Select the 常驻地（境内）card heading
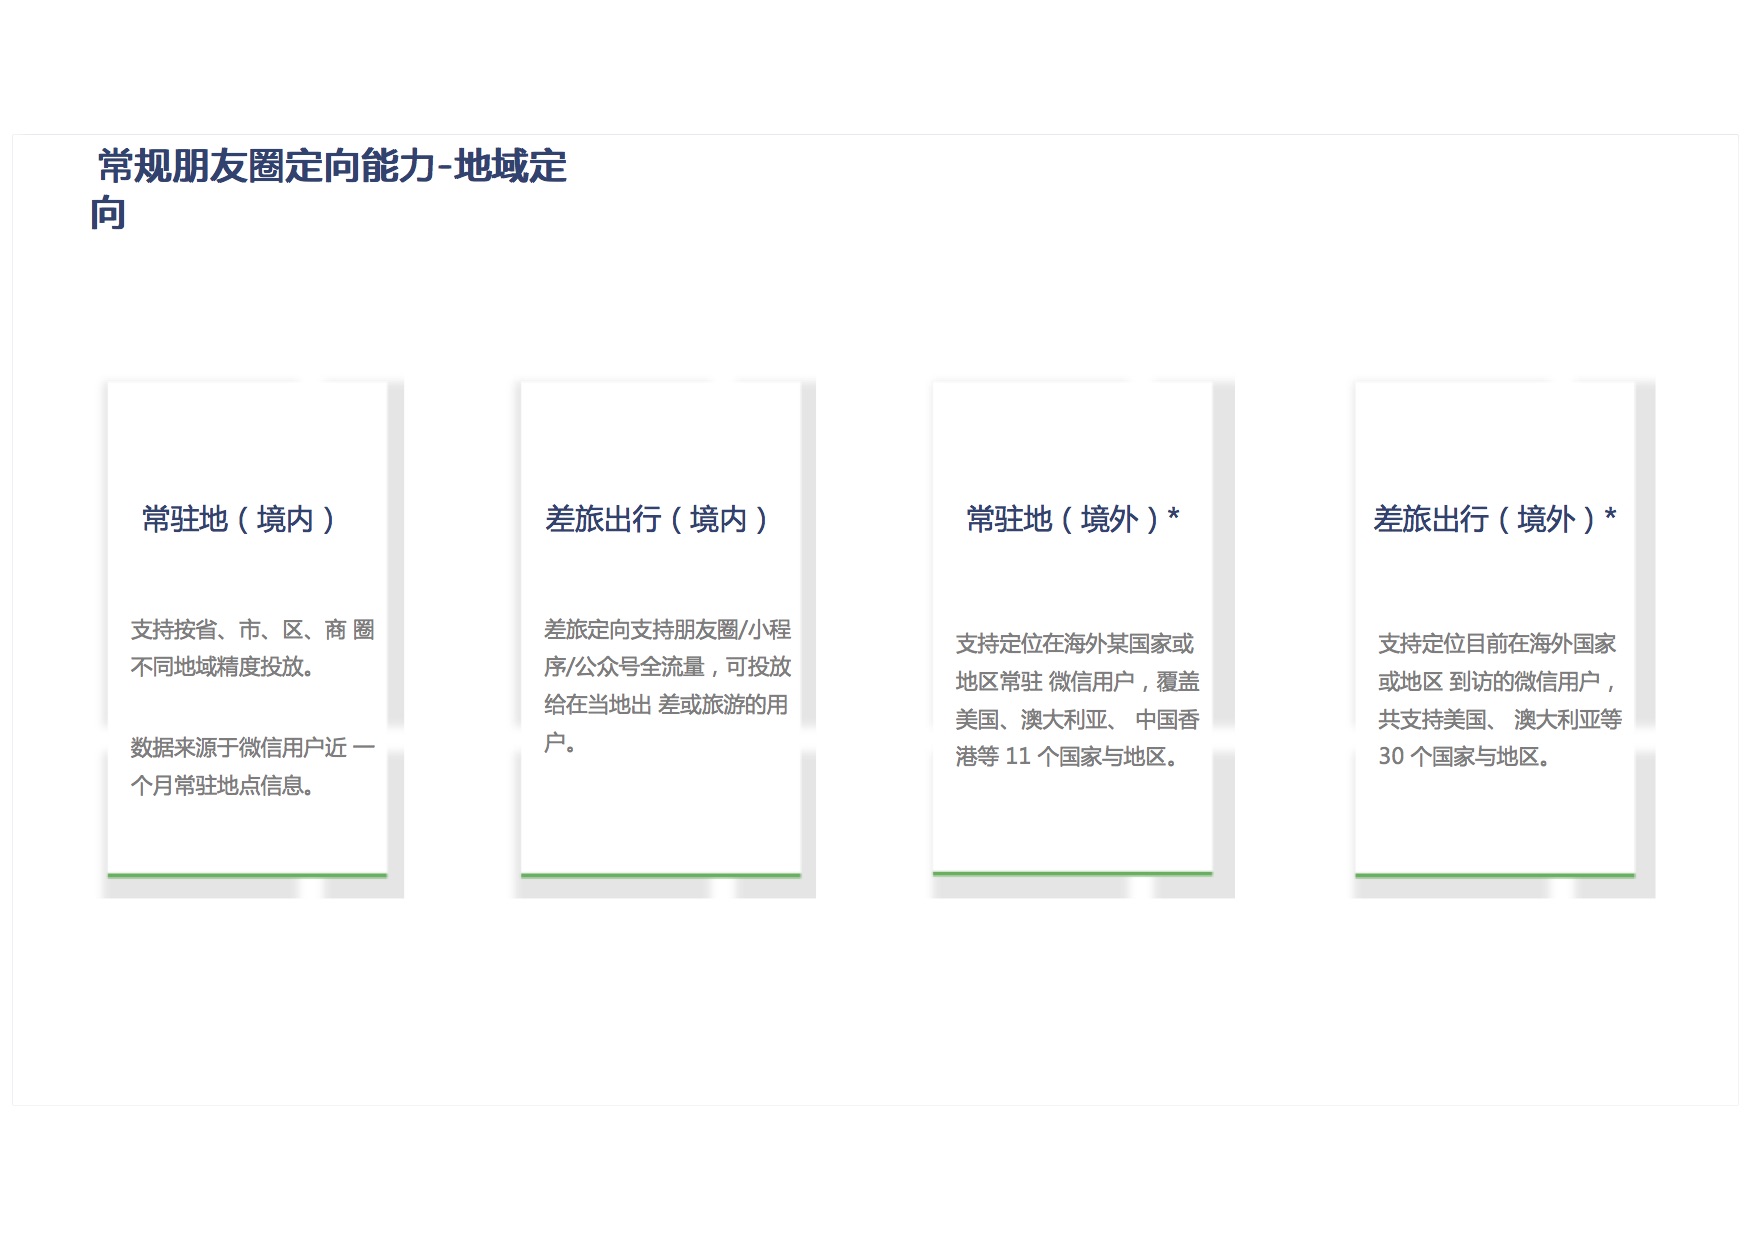Image resolution: width=1754 pixels, height=1239 pixels. coord(238,519)
